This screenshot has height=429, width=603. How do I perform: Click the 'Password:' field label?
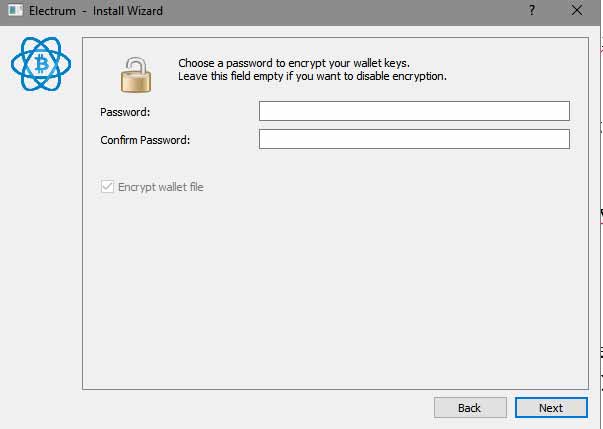click(125, 112)
